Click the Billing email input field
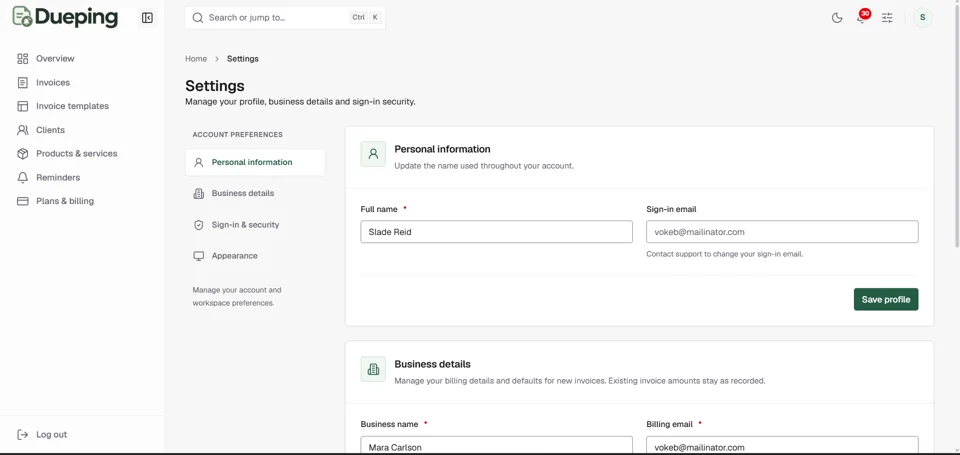 pos(782,445)
